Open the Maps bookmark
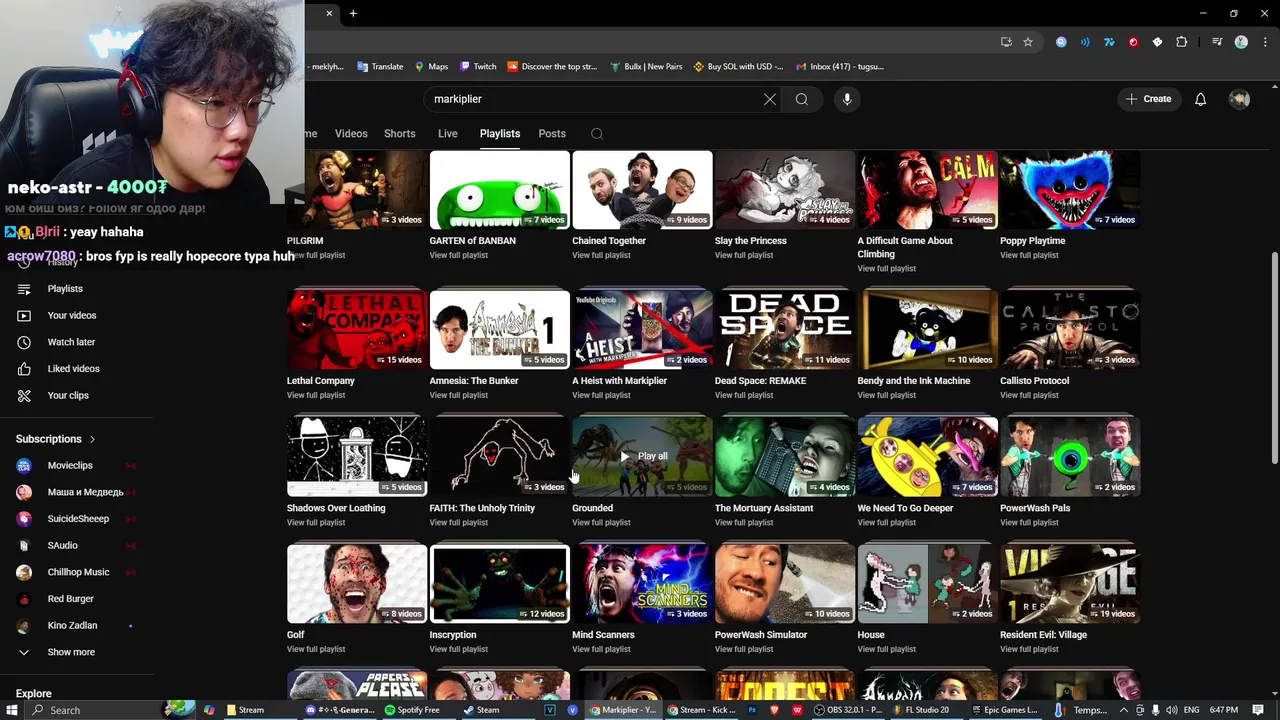This screenshot has width=1280, height=720. pos(431,67)
